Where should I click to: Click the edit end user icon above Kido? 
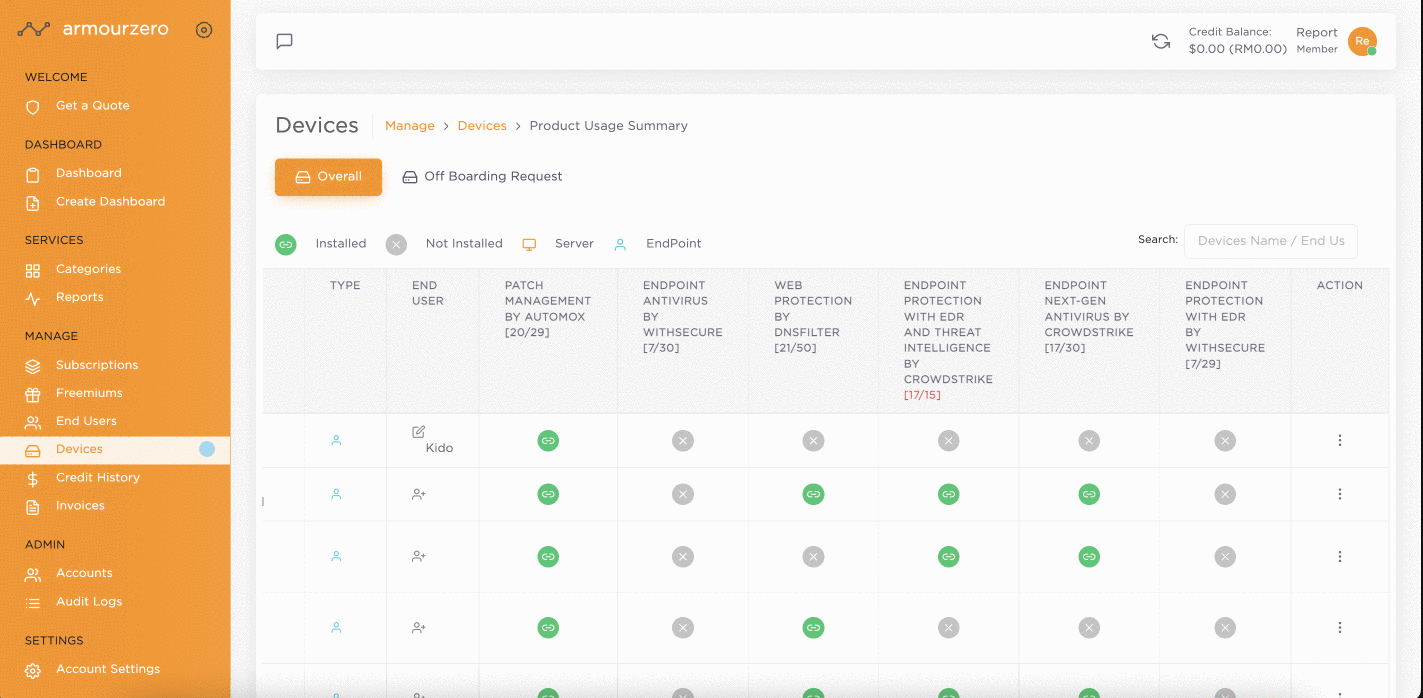419,432
